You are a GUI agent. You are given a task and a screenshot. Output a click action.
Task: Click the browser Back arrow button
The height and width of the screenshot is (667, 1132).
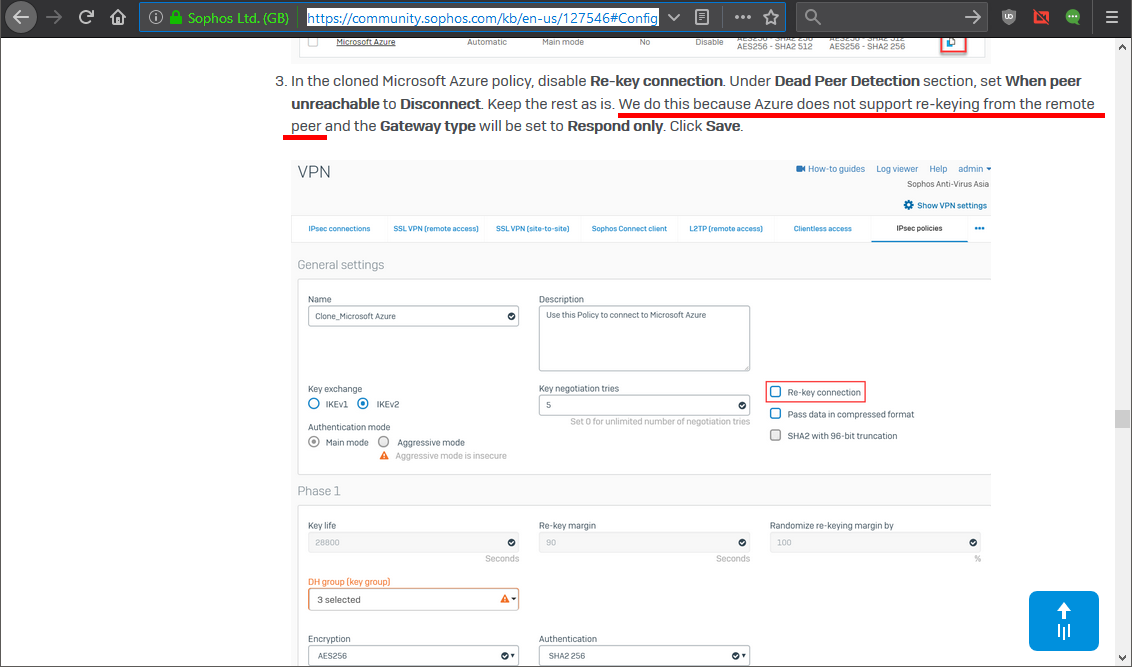pyautogui.click(x=21, y=17)
